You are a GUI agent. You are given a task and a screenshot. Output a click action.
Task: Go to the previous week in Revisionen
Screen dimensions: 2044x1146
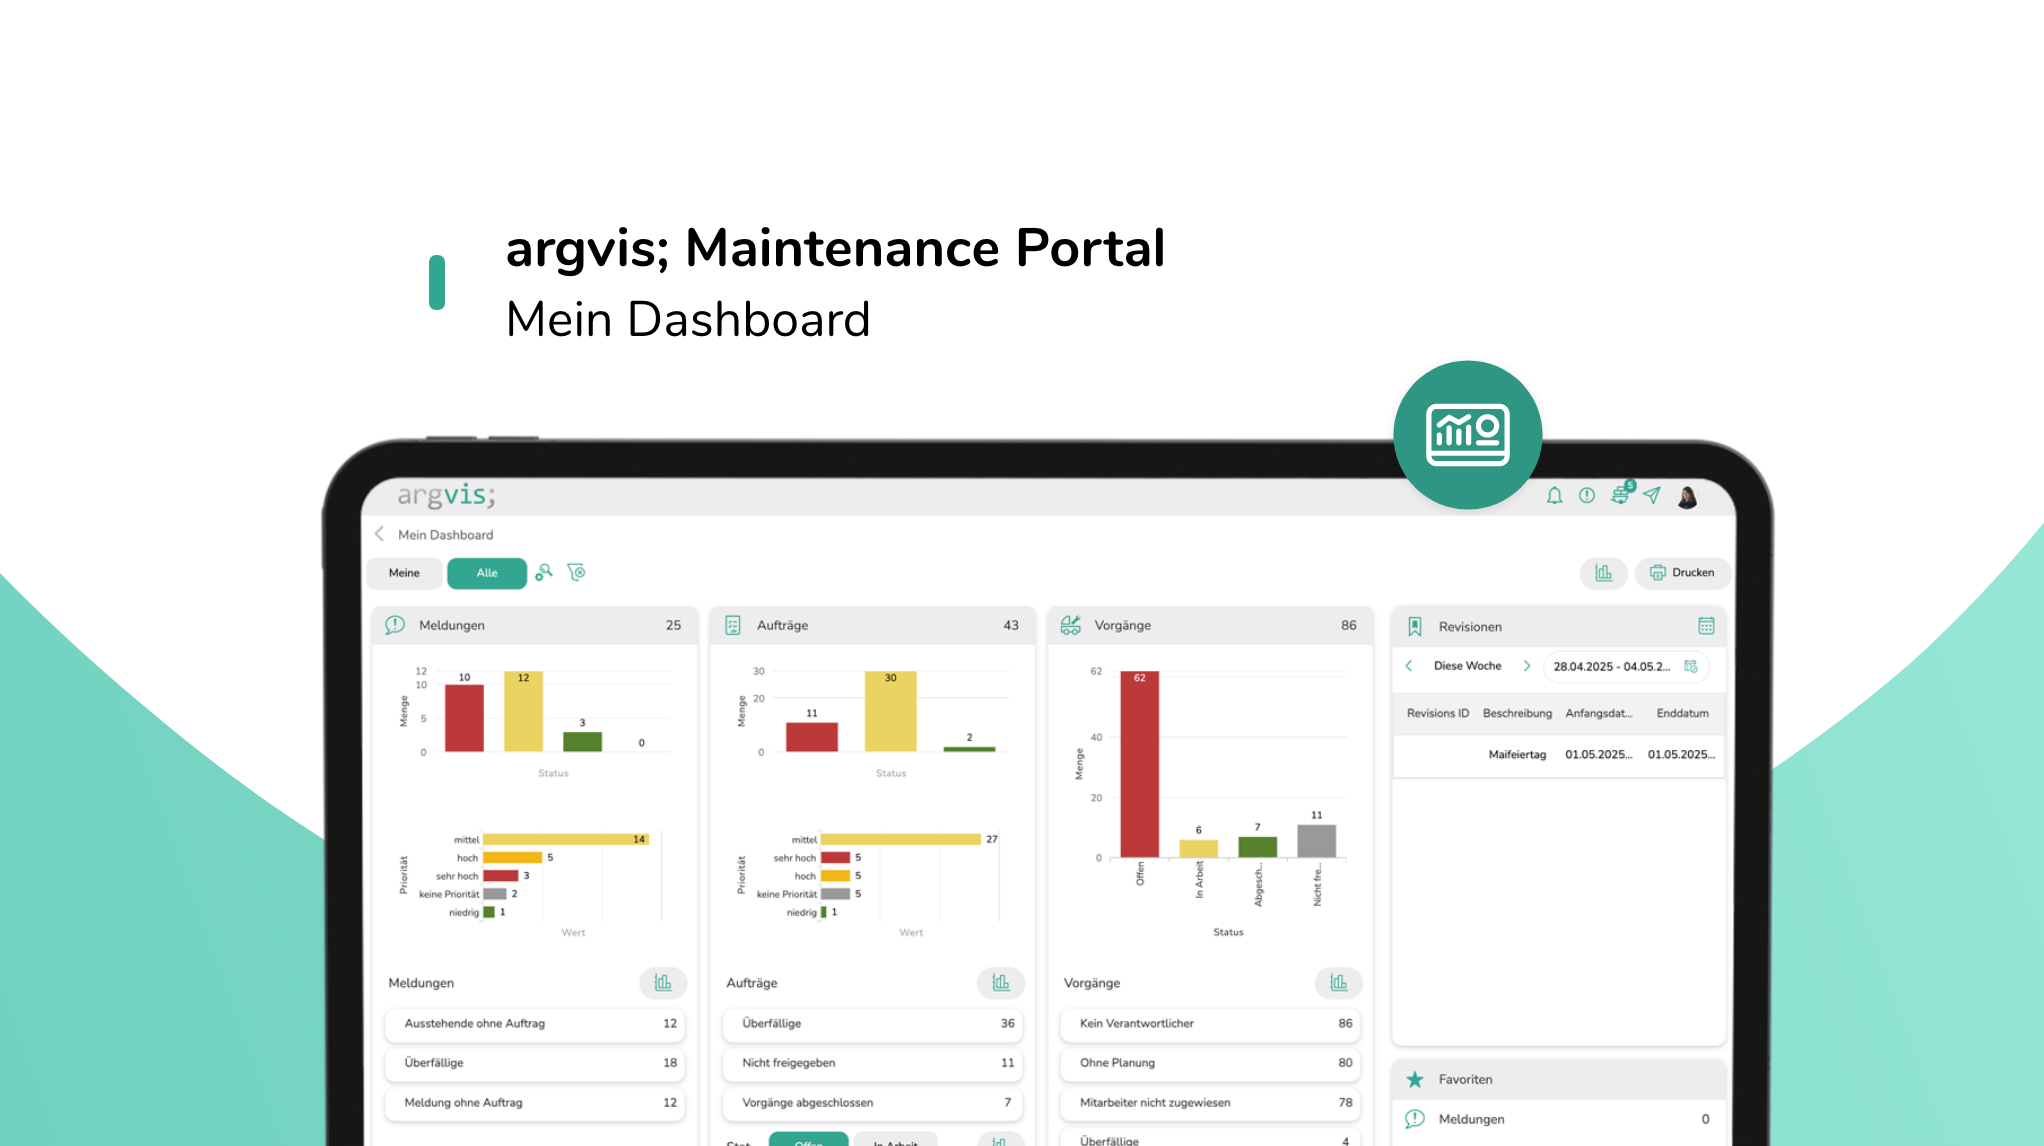pyautogui.click(x=1409, y=666)
